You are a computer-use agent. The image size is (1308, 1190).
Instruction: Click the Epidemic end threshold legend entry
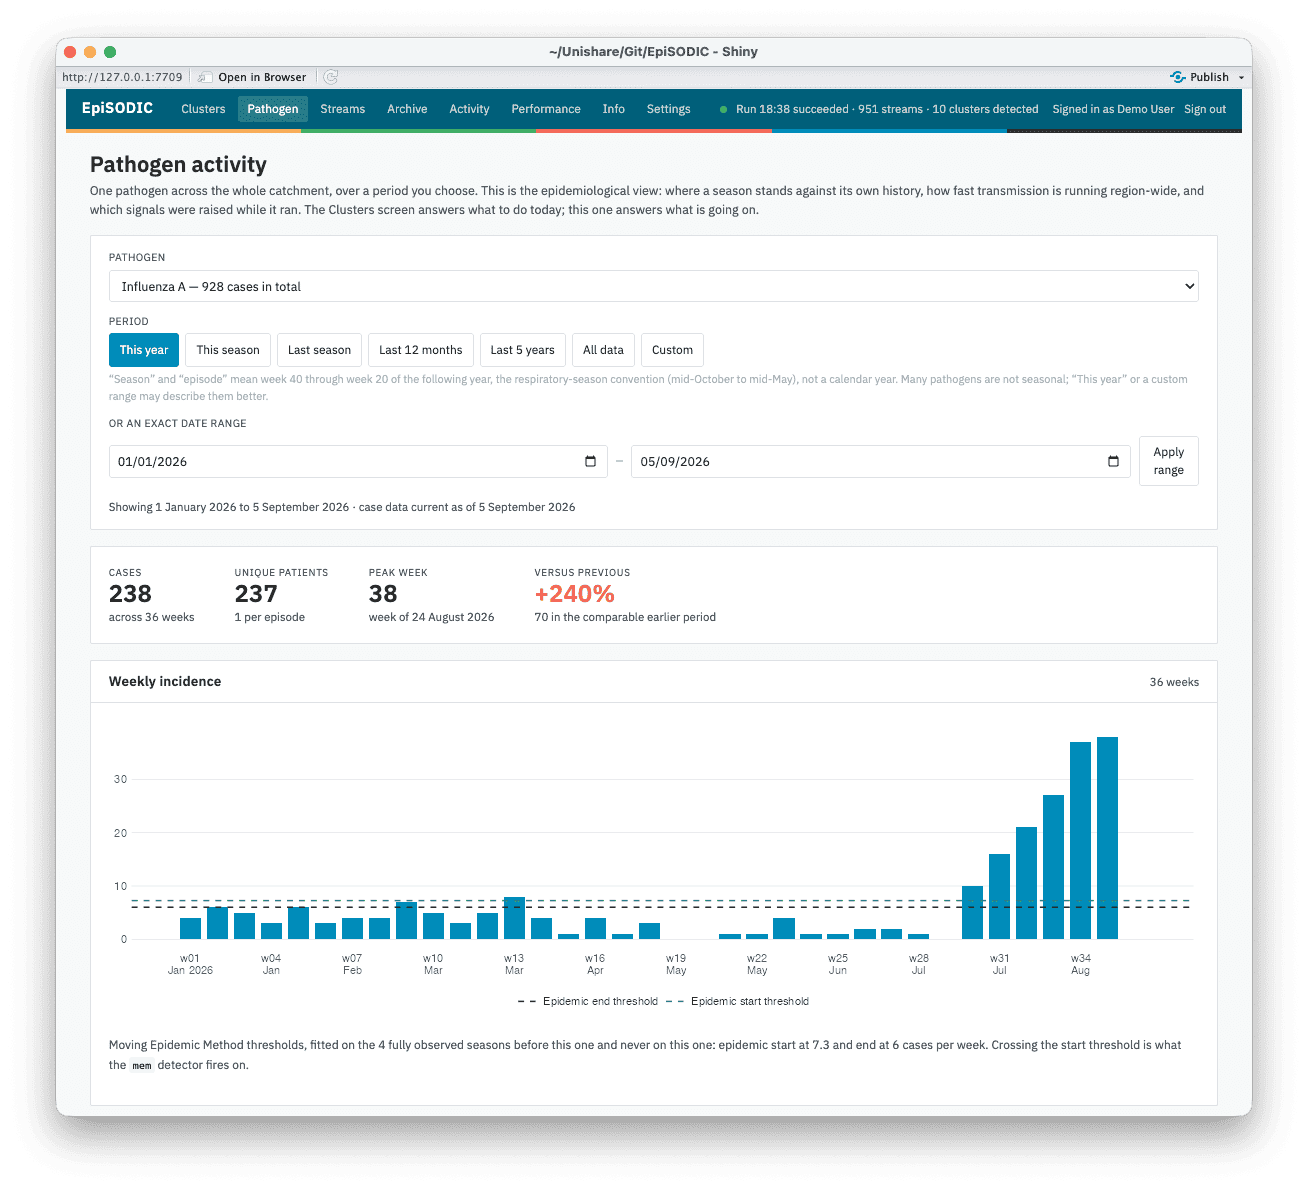click(588, 1001)
